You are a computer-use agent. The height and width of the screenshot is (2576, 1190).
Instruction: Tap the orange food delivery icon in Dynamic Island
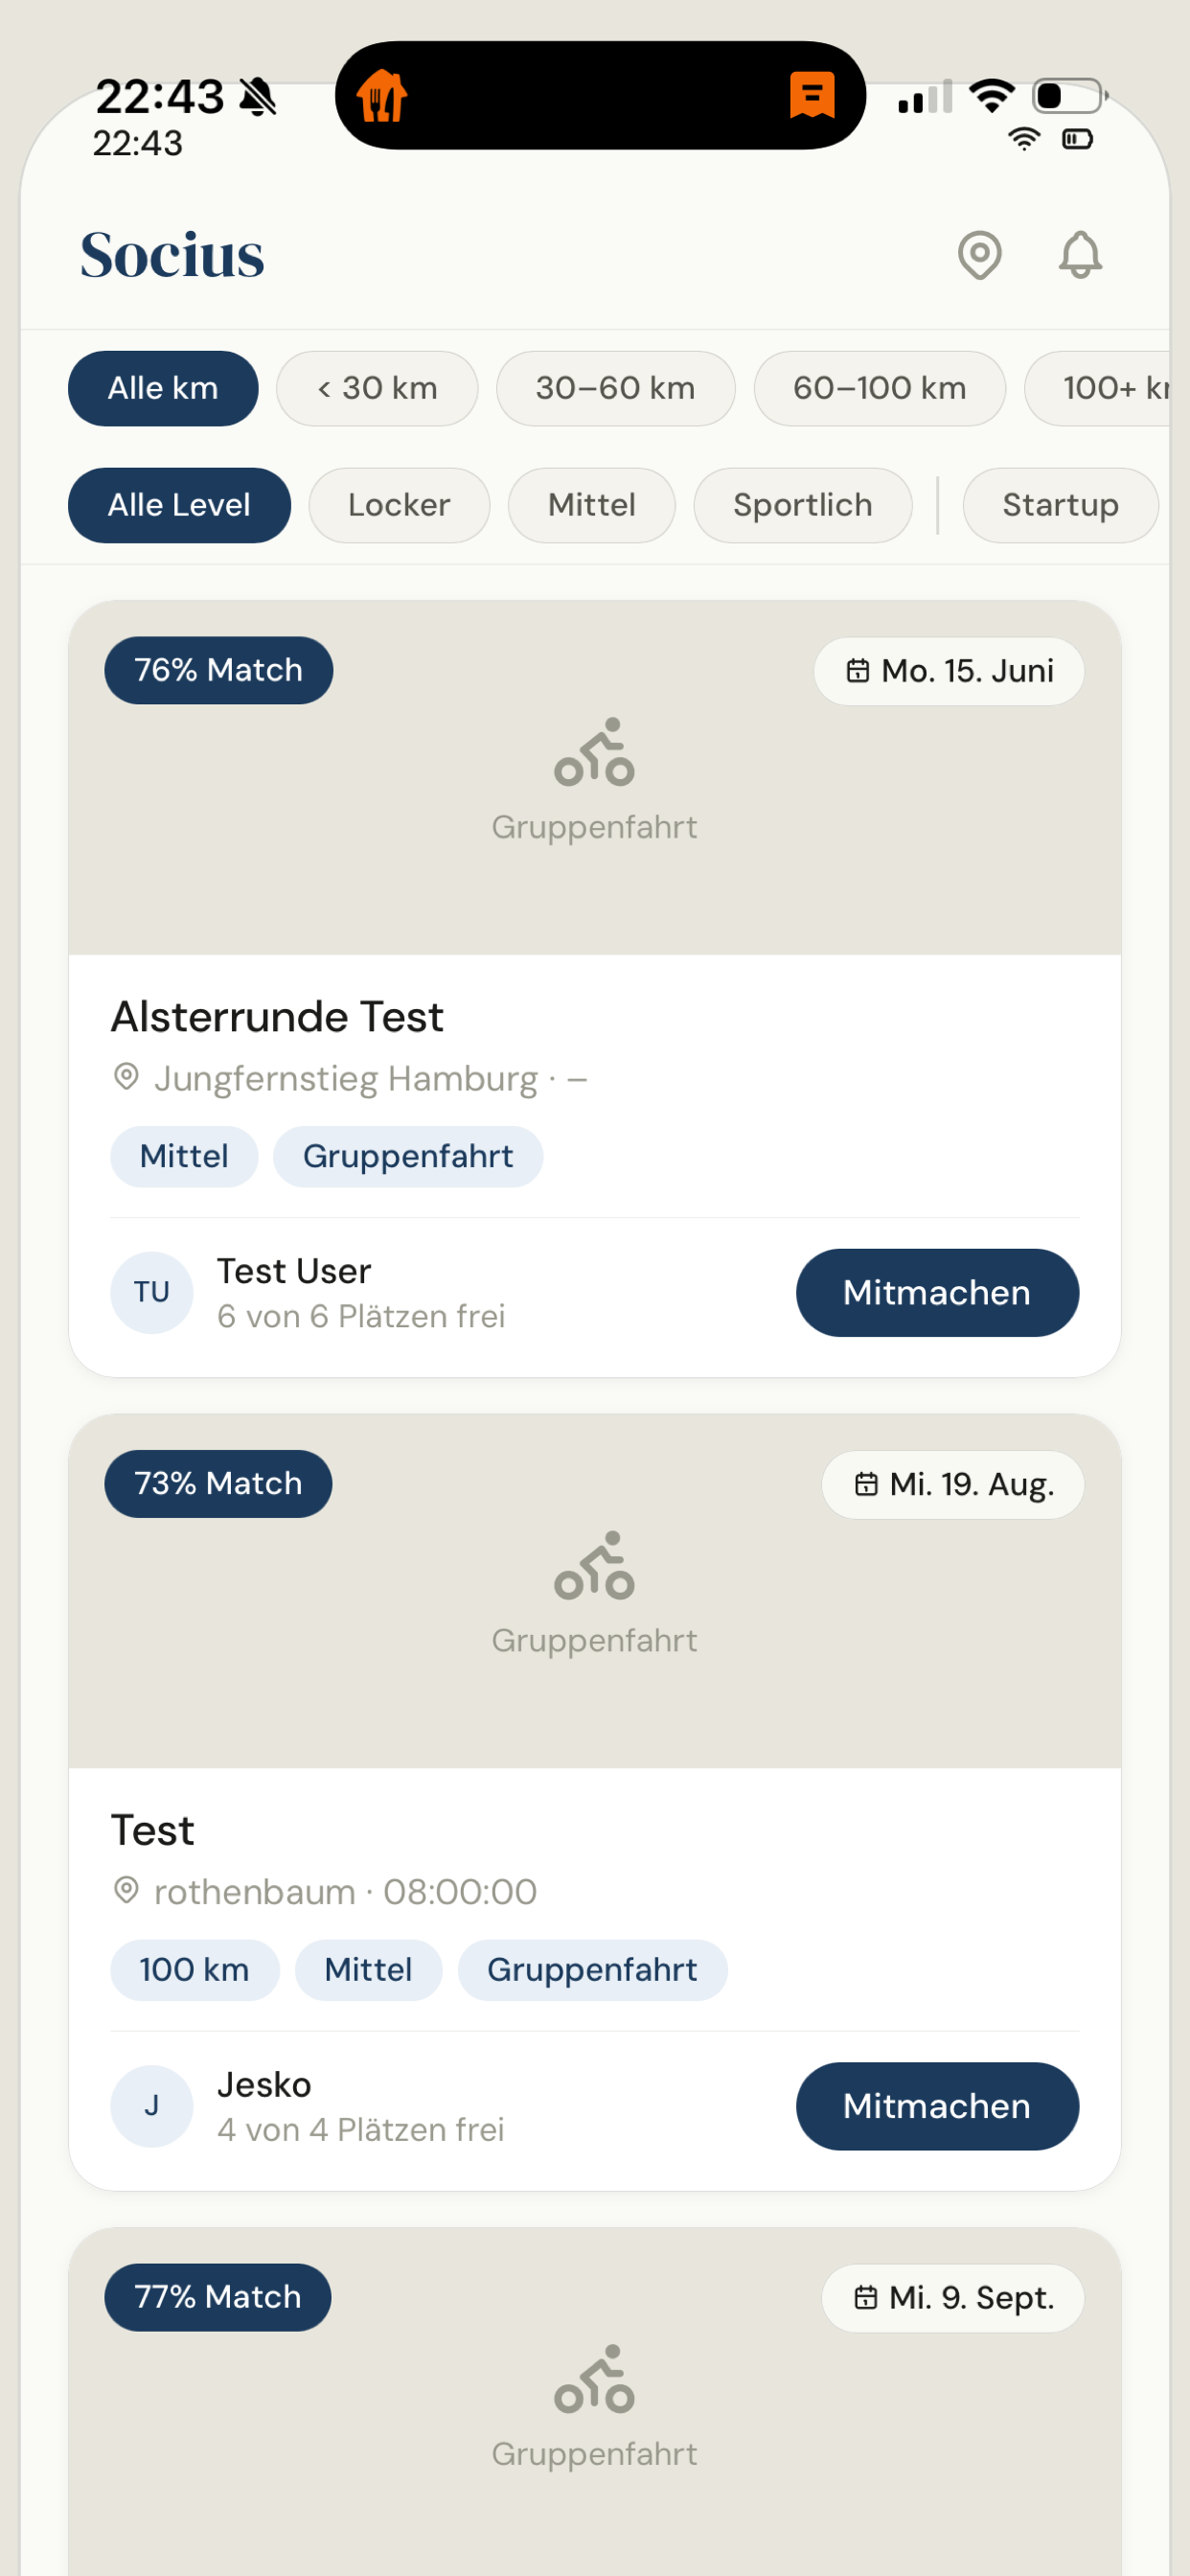pos(382,96)
